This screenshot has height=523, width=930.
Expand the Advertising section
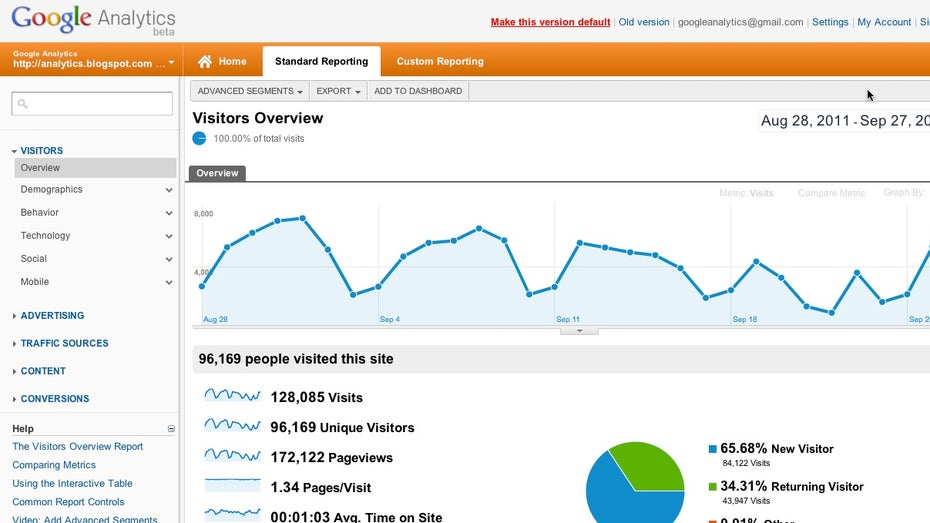[x=14, y=316]
